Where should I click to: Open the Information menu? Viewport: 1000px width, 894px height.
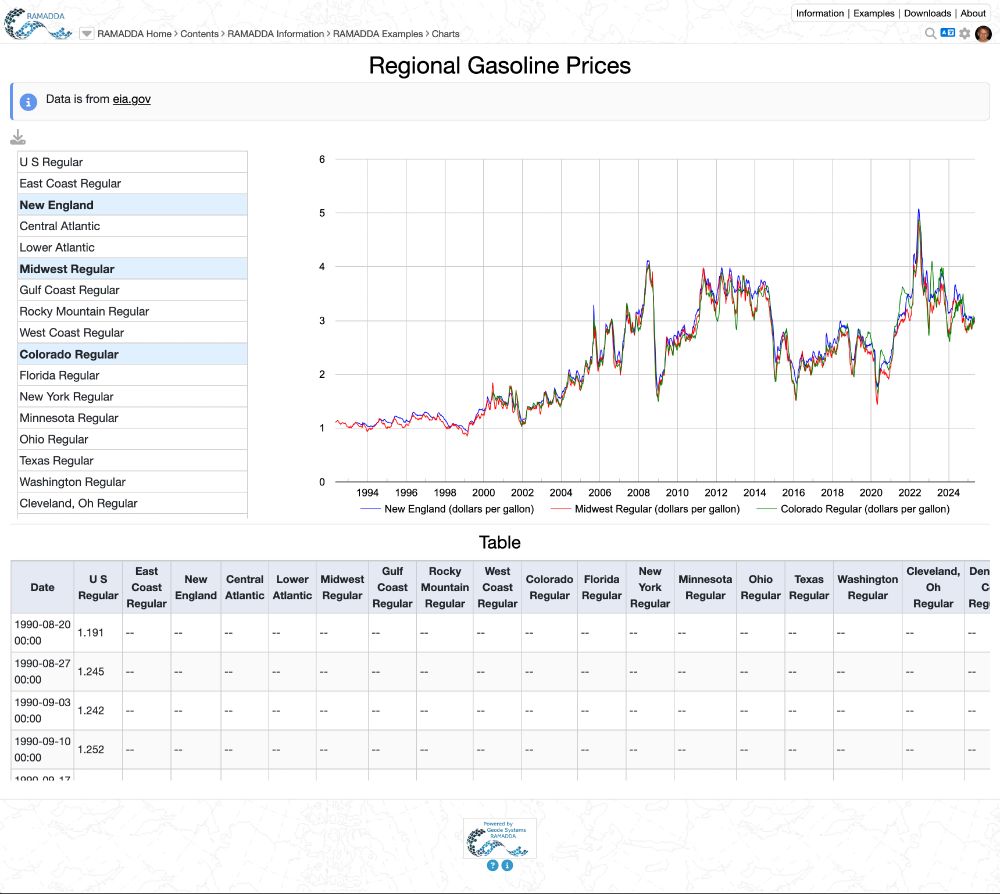coord(820,13)
